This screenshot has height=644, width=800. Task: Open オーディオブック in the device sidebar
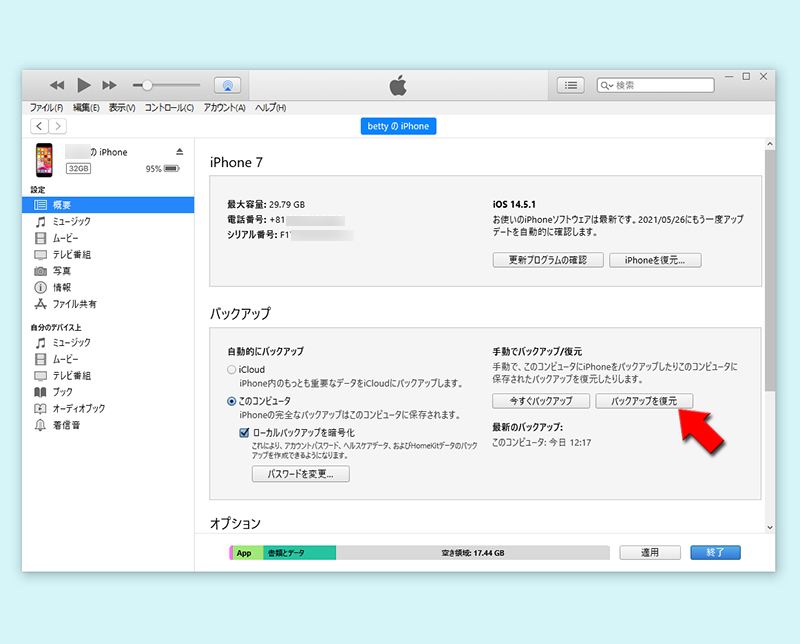click(80, 408)
